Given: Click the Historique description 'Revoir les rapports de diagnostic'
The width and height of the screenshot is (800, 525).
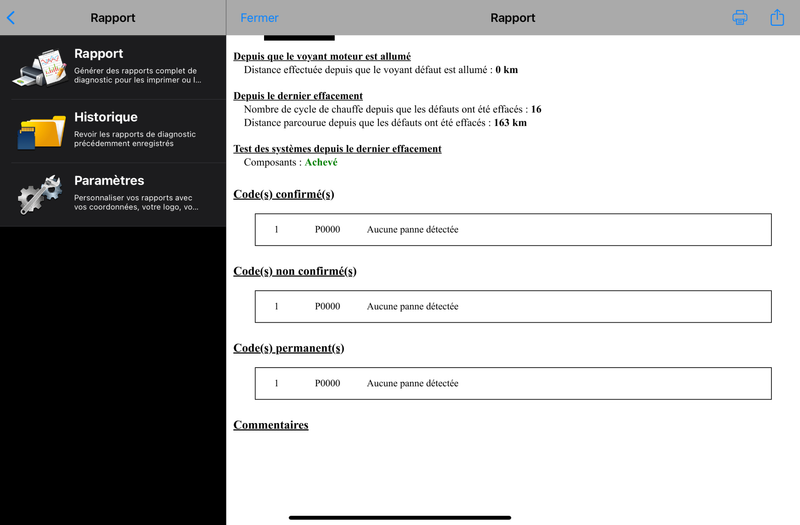Looking at the screenshot, I should (x=135, y=139).
